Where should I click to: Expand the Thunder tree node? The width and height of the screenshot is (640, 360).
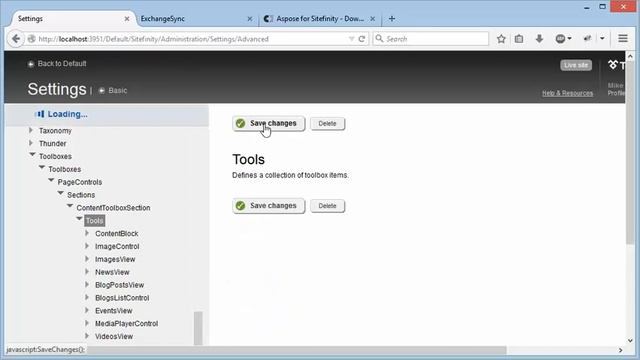(x=31, y=143)
